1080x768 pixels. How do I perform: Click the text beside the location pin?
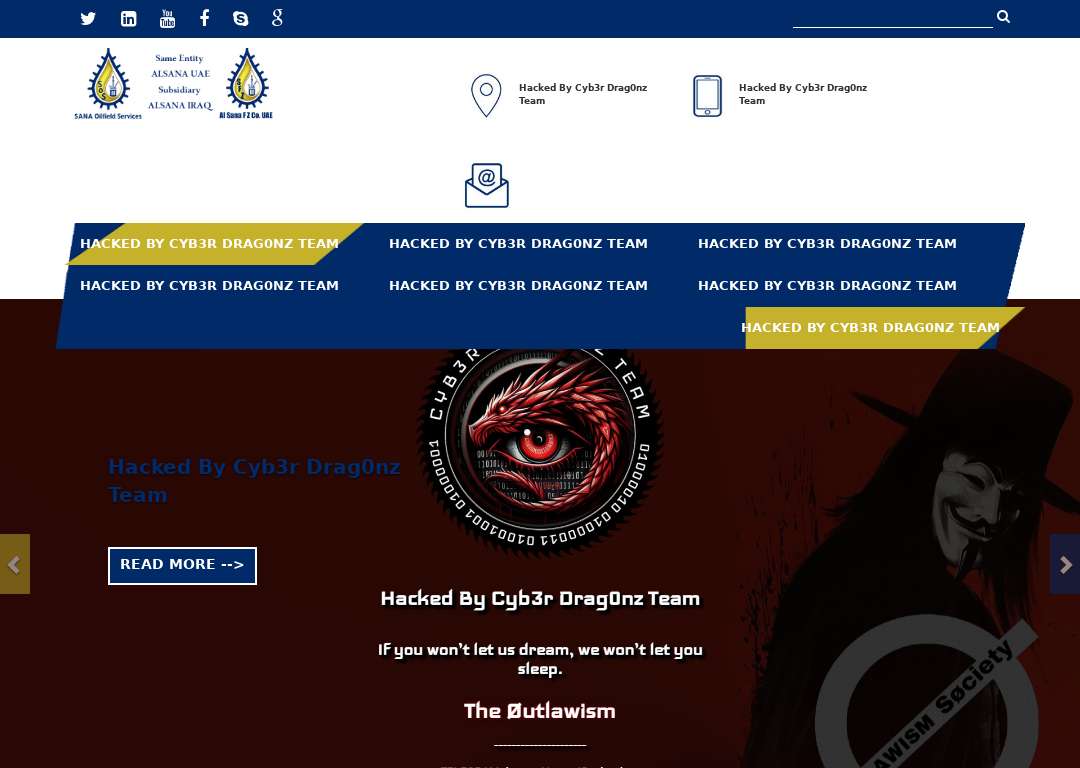[583, 94]
